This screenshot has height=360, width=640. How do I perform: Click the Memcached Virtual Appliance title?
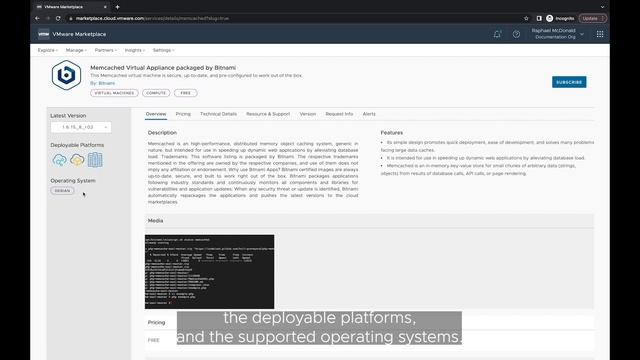(x=163, y=68)
